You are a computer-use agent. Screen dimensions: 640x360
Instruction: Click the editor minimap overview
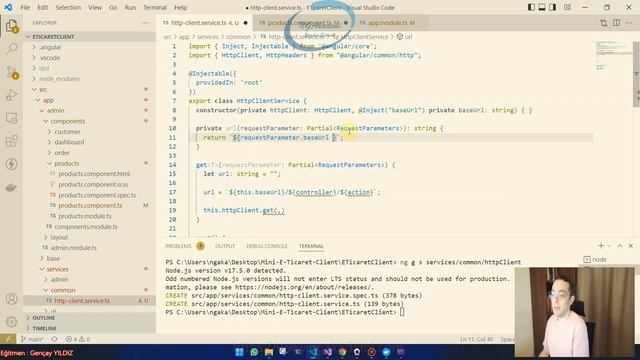point(613,55)
